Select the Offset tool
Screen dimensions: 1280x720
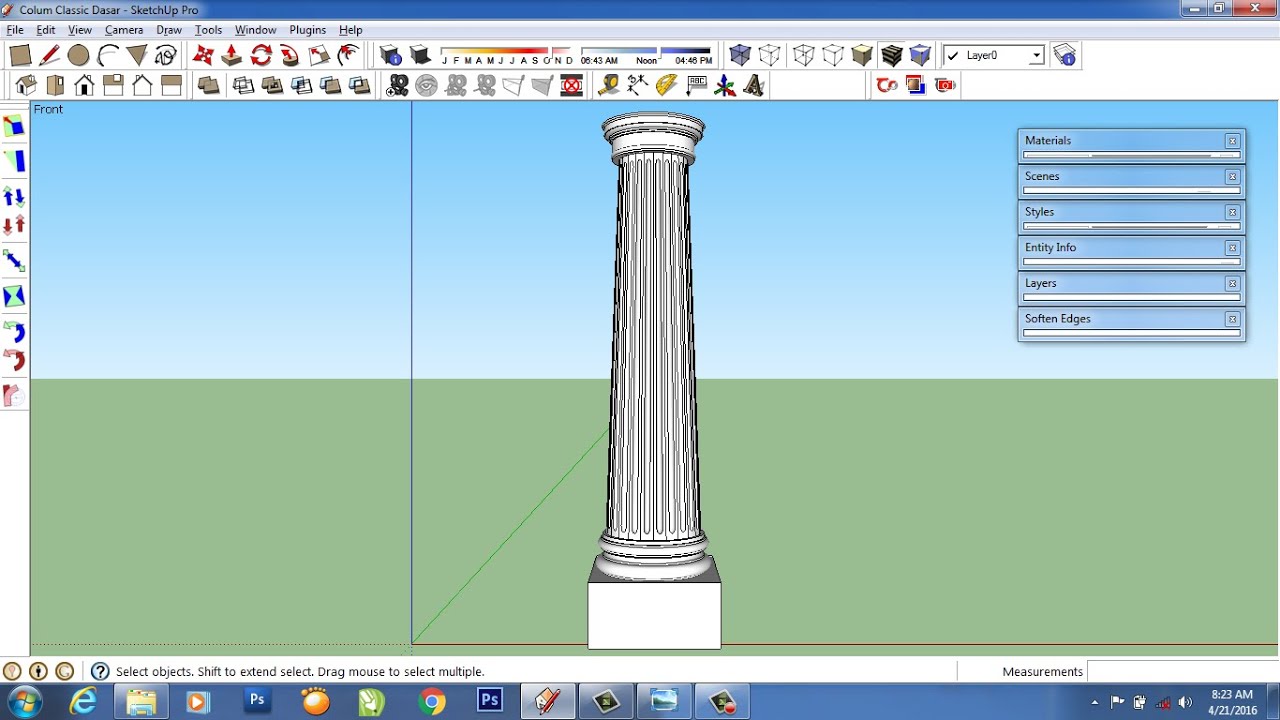[x=348, y=56]
